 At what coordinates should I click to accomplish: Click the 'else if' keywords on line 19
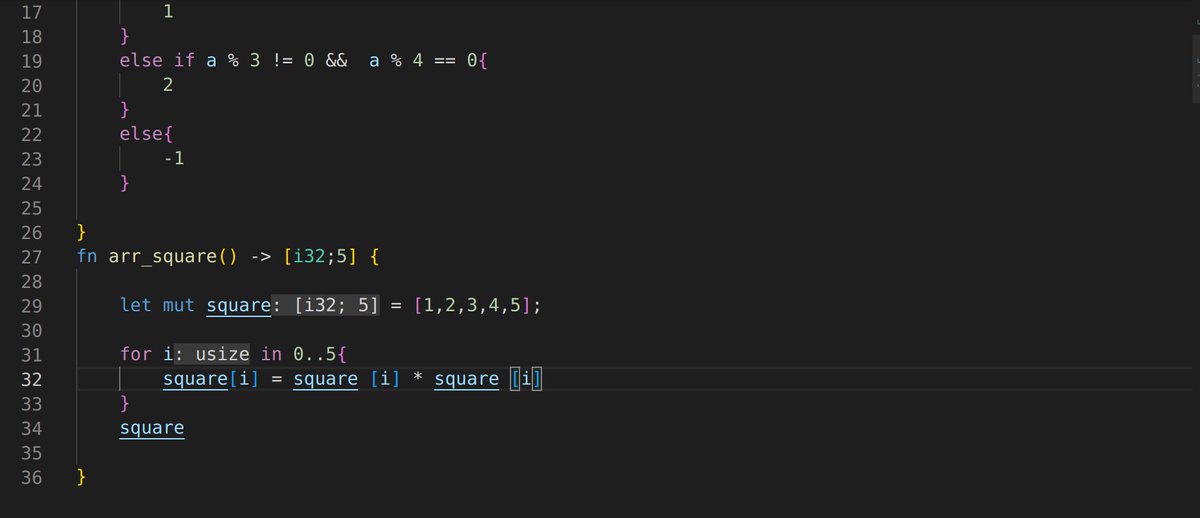point(157,61)
